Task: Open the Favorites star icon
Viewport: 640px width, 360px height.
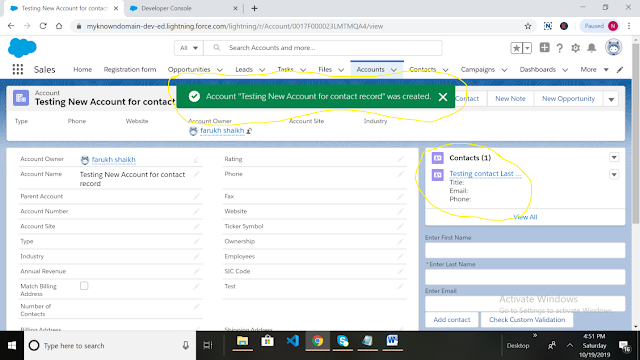Action: click(x=516, y=48)
